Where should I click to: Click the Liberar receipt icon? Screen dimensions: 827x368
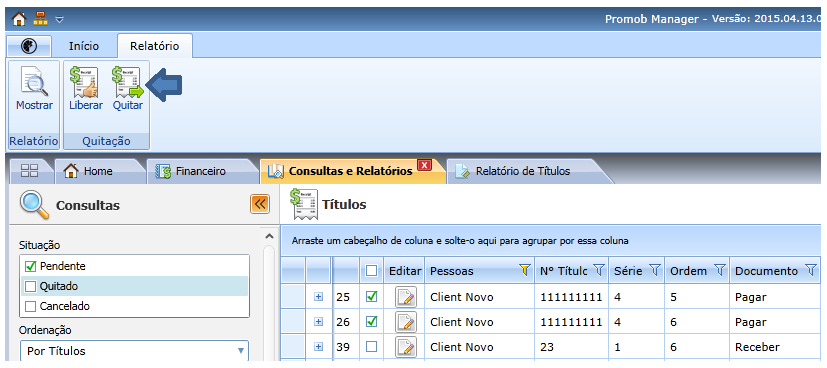(84, 81)
